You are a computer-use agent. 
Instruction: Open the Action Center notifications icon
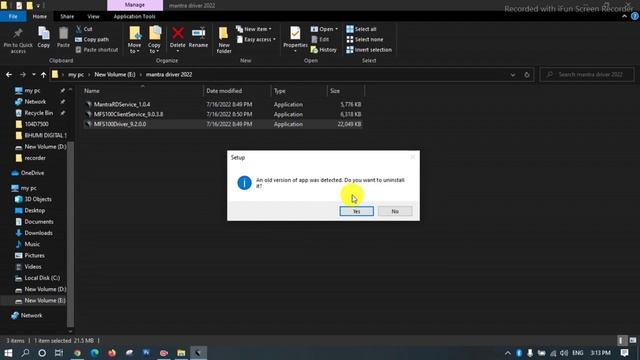[624, 353]
